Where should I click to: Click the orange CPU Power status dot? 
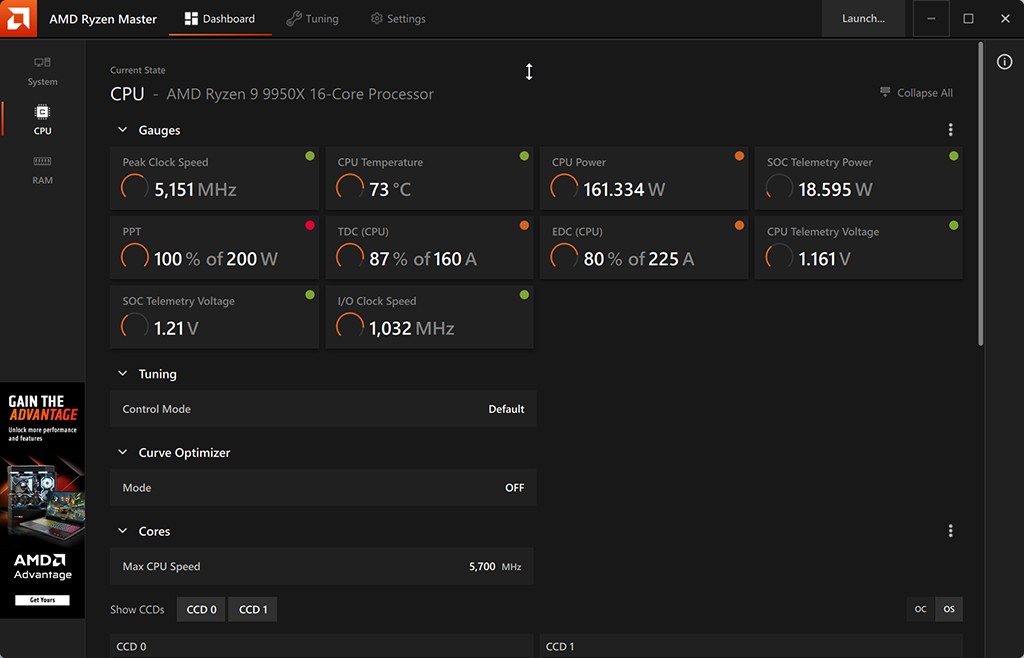click(x=739, y=156)
